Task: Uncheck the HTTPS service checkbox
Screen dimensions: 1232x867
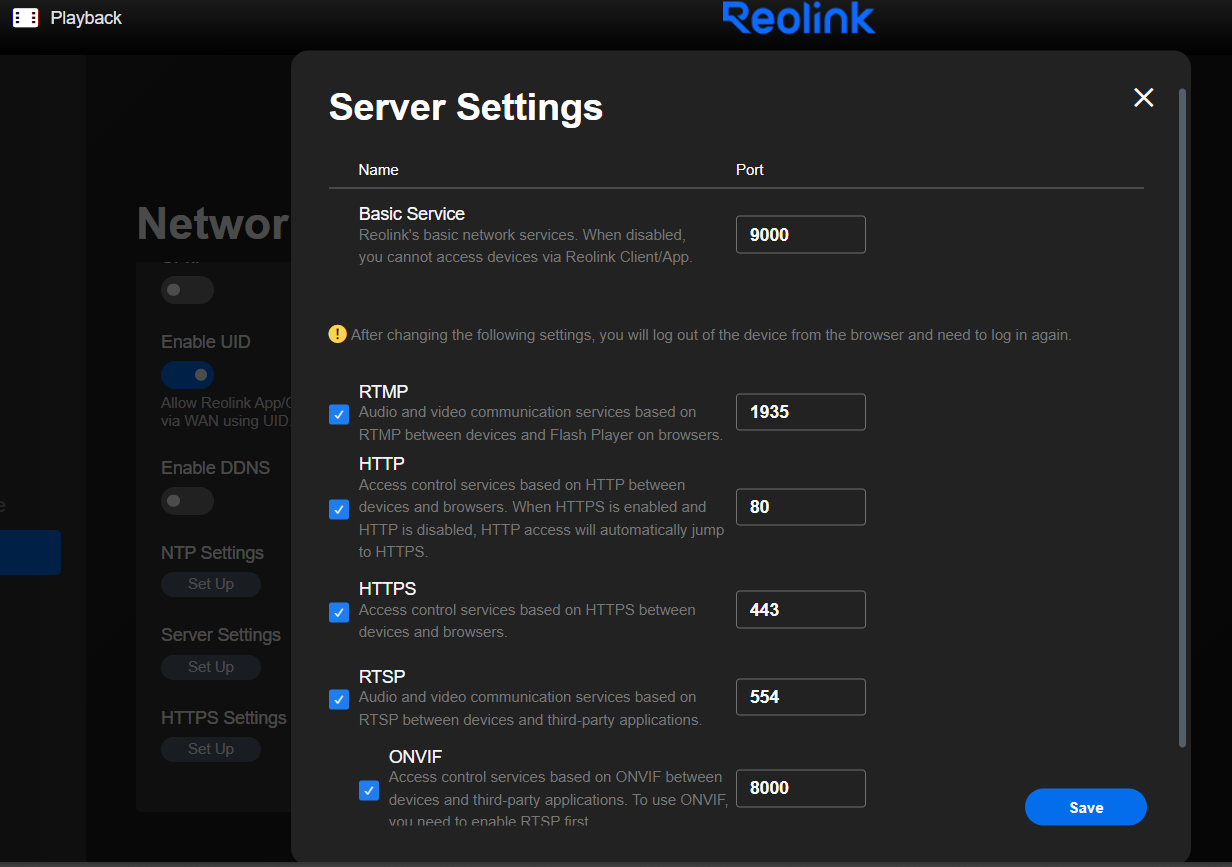Action: point(339,612)
